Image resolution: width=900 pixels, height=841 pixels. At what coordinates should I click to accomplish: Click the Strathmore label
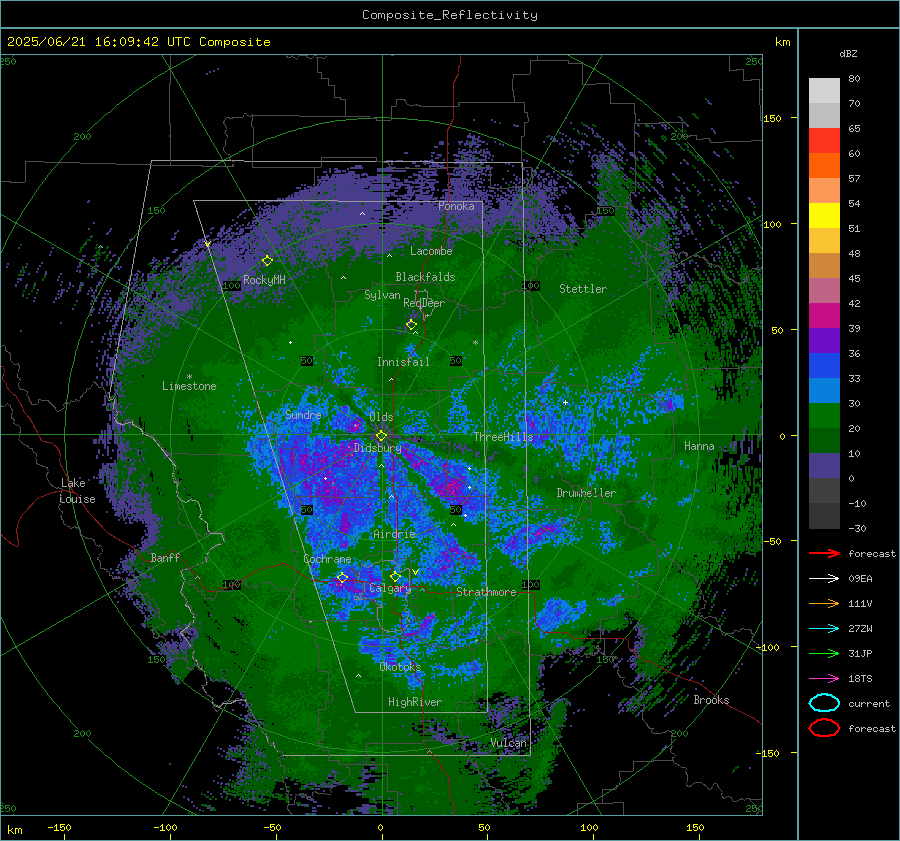[x=486, y=592]
